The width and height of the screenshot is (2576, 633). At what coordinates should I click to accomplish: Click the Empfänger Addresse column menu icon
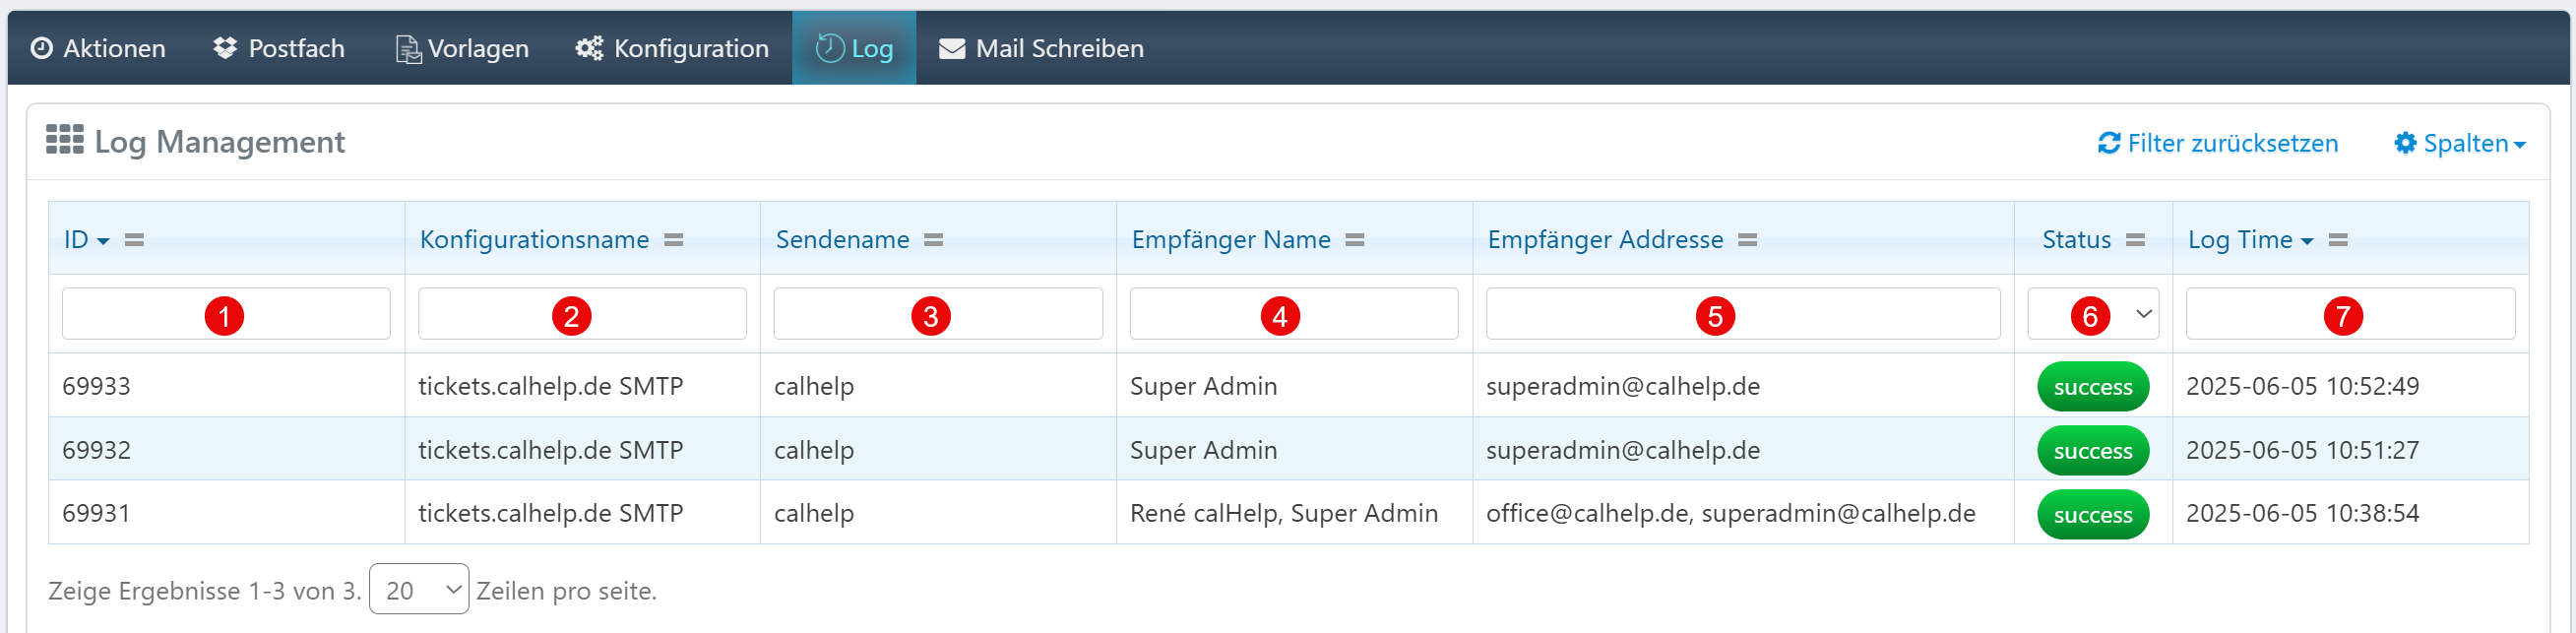[x=1747, y=240]
